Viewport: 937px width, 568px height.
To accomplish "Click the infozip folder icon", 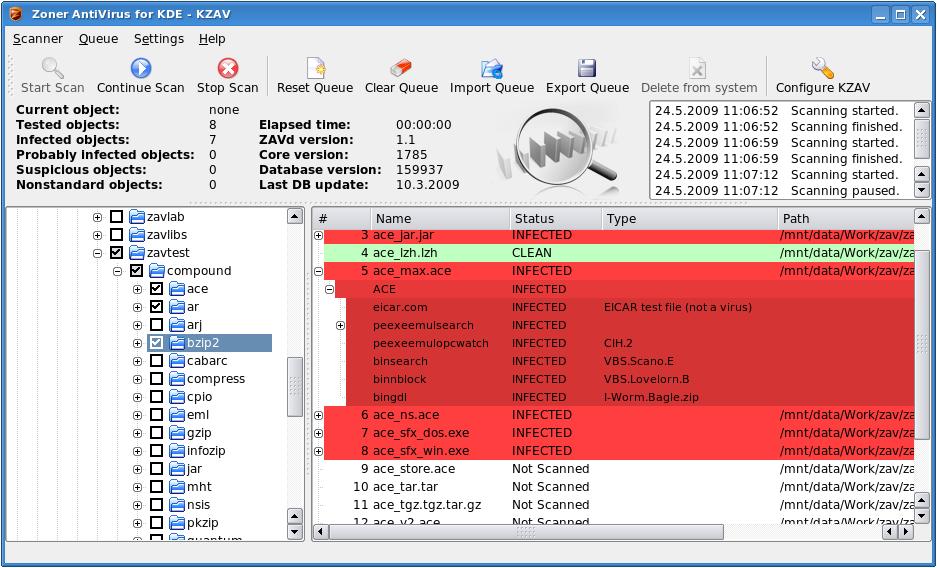I will point(177,450).
